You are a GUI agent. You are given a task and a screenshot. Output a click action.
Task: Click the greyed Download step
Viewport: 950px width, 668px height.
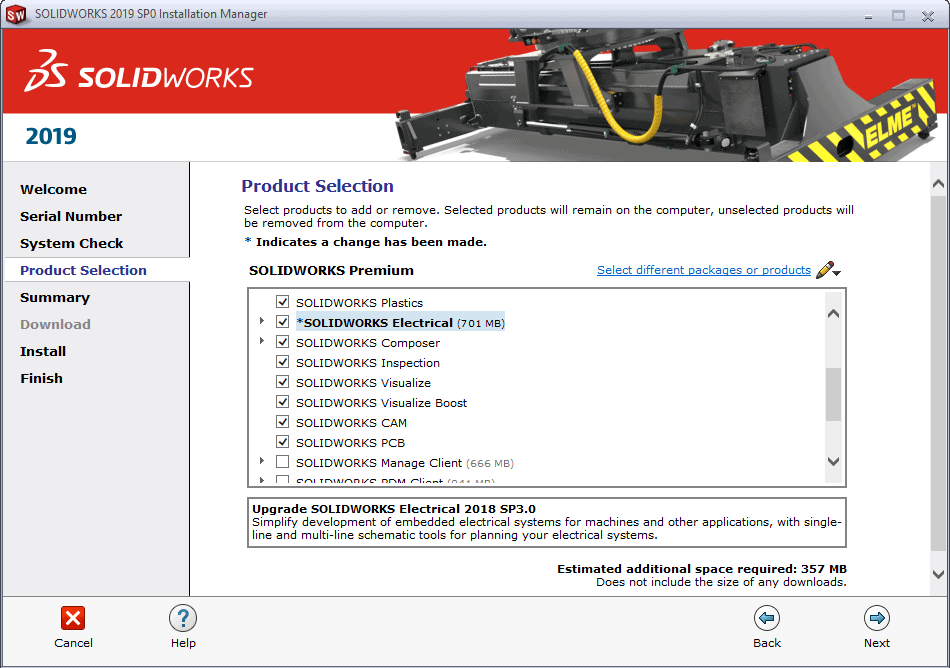click(x=55, y=325)
